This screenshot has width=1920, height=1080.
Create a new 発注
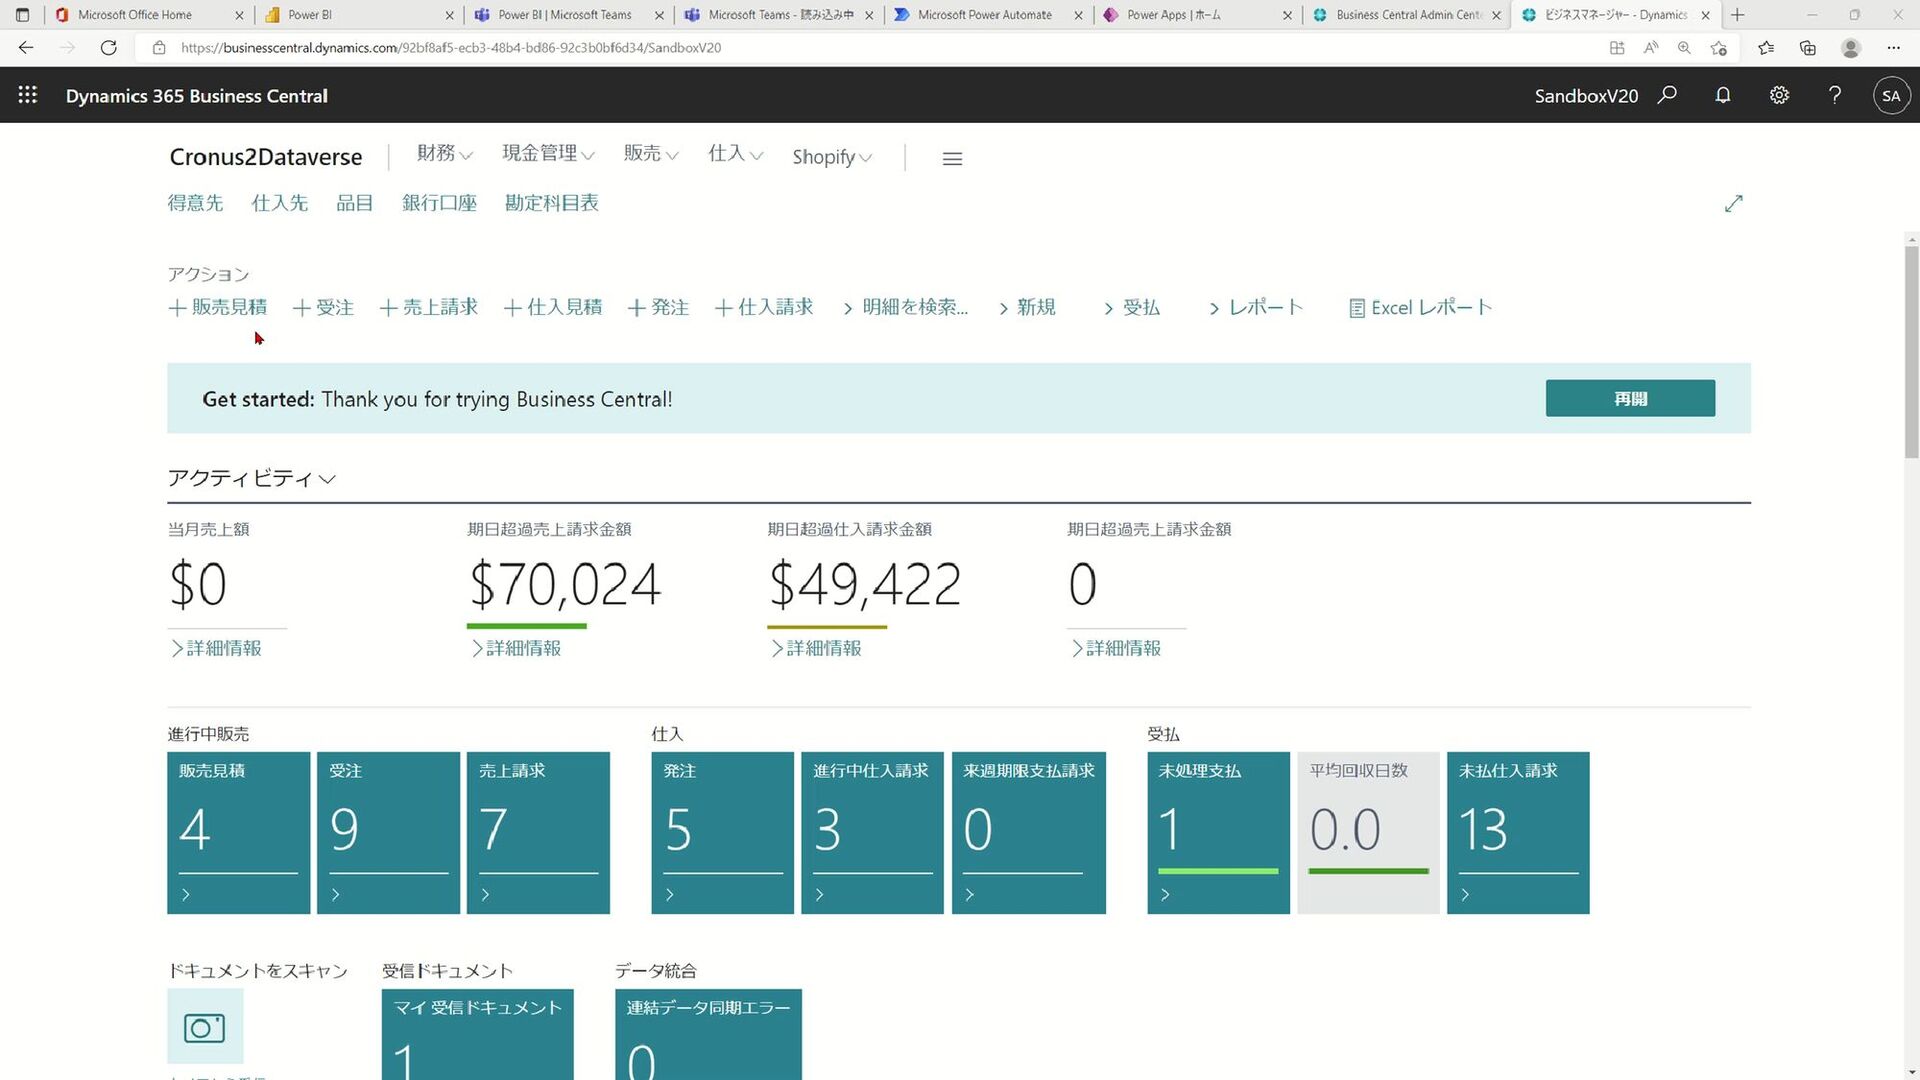pos(658,307)
